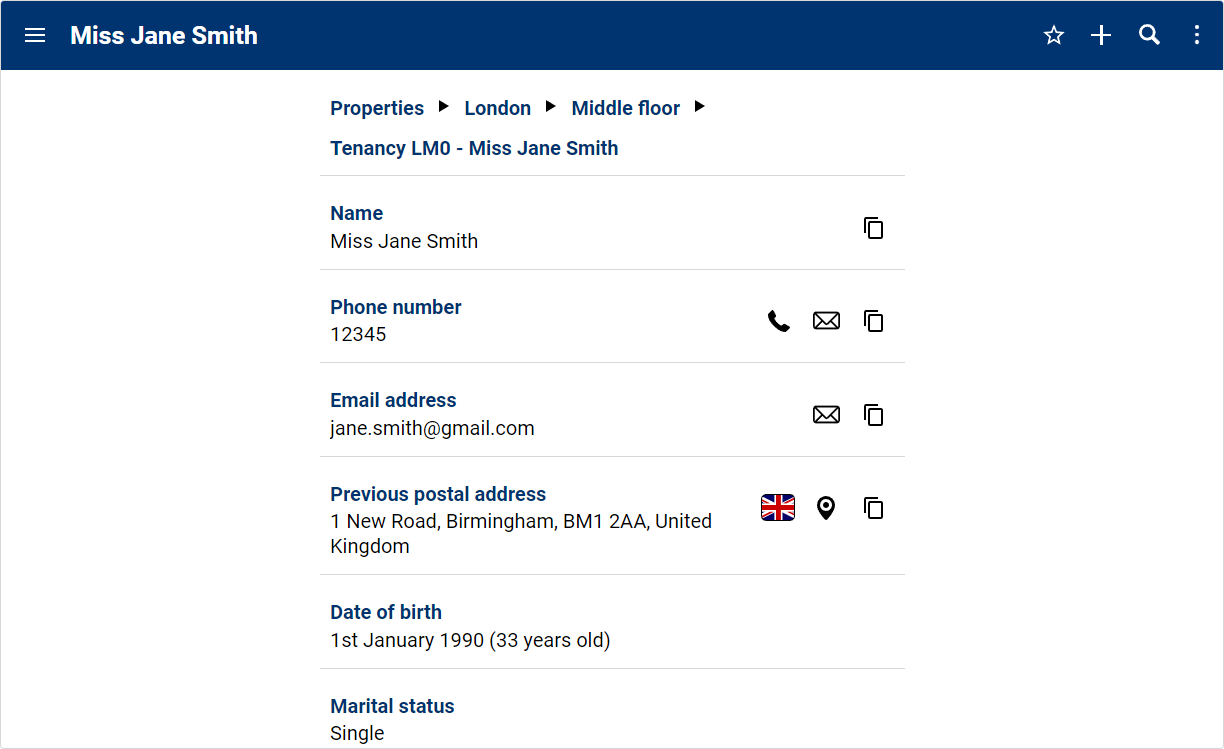The image size is (1224, 749).
Task: Navigate to London breadcrumb
Action: point(497,108)
